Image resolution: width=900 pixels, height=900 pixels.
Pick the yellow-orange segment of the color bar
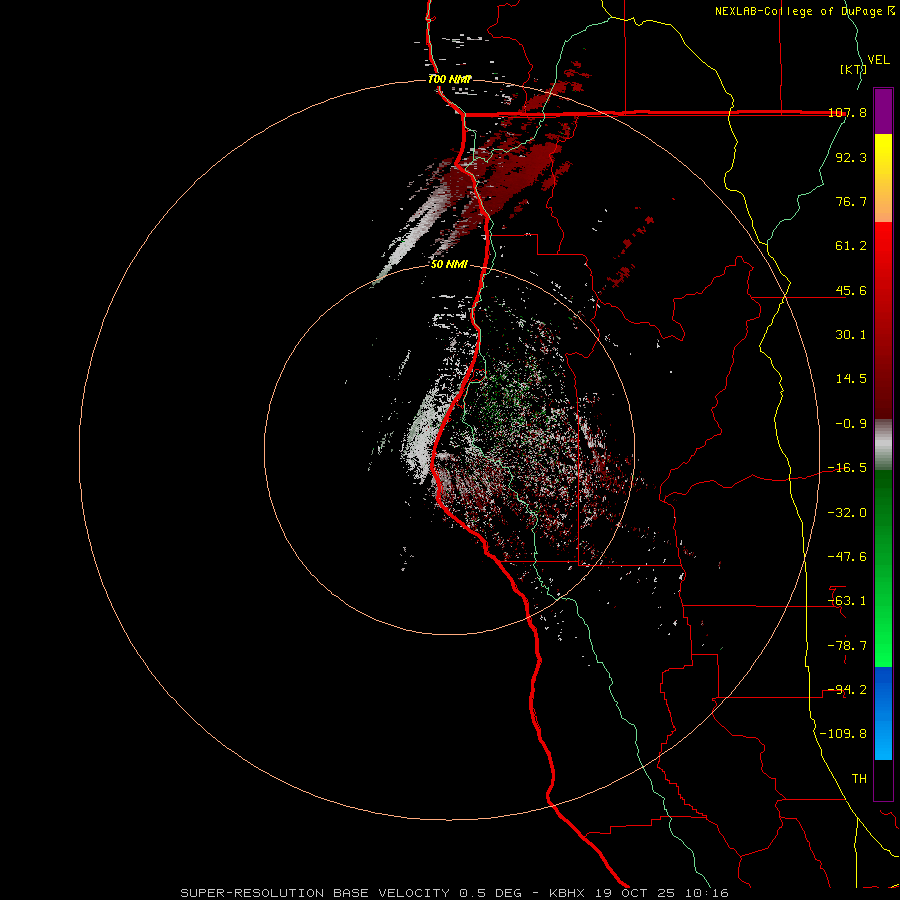tap(883, 178)
